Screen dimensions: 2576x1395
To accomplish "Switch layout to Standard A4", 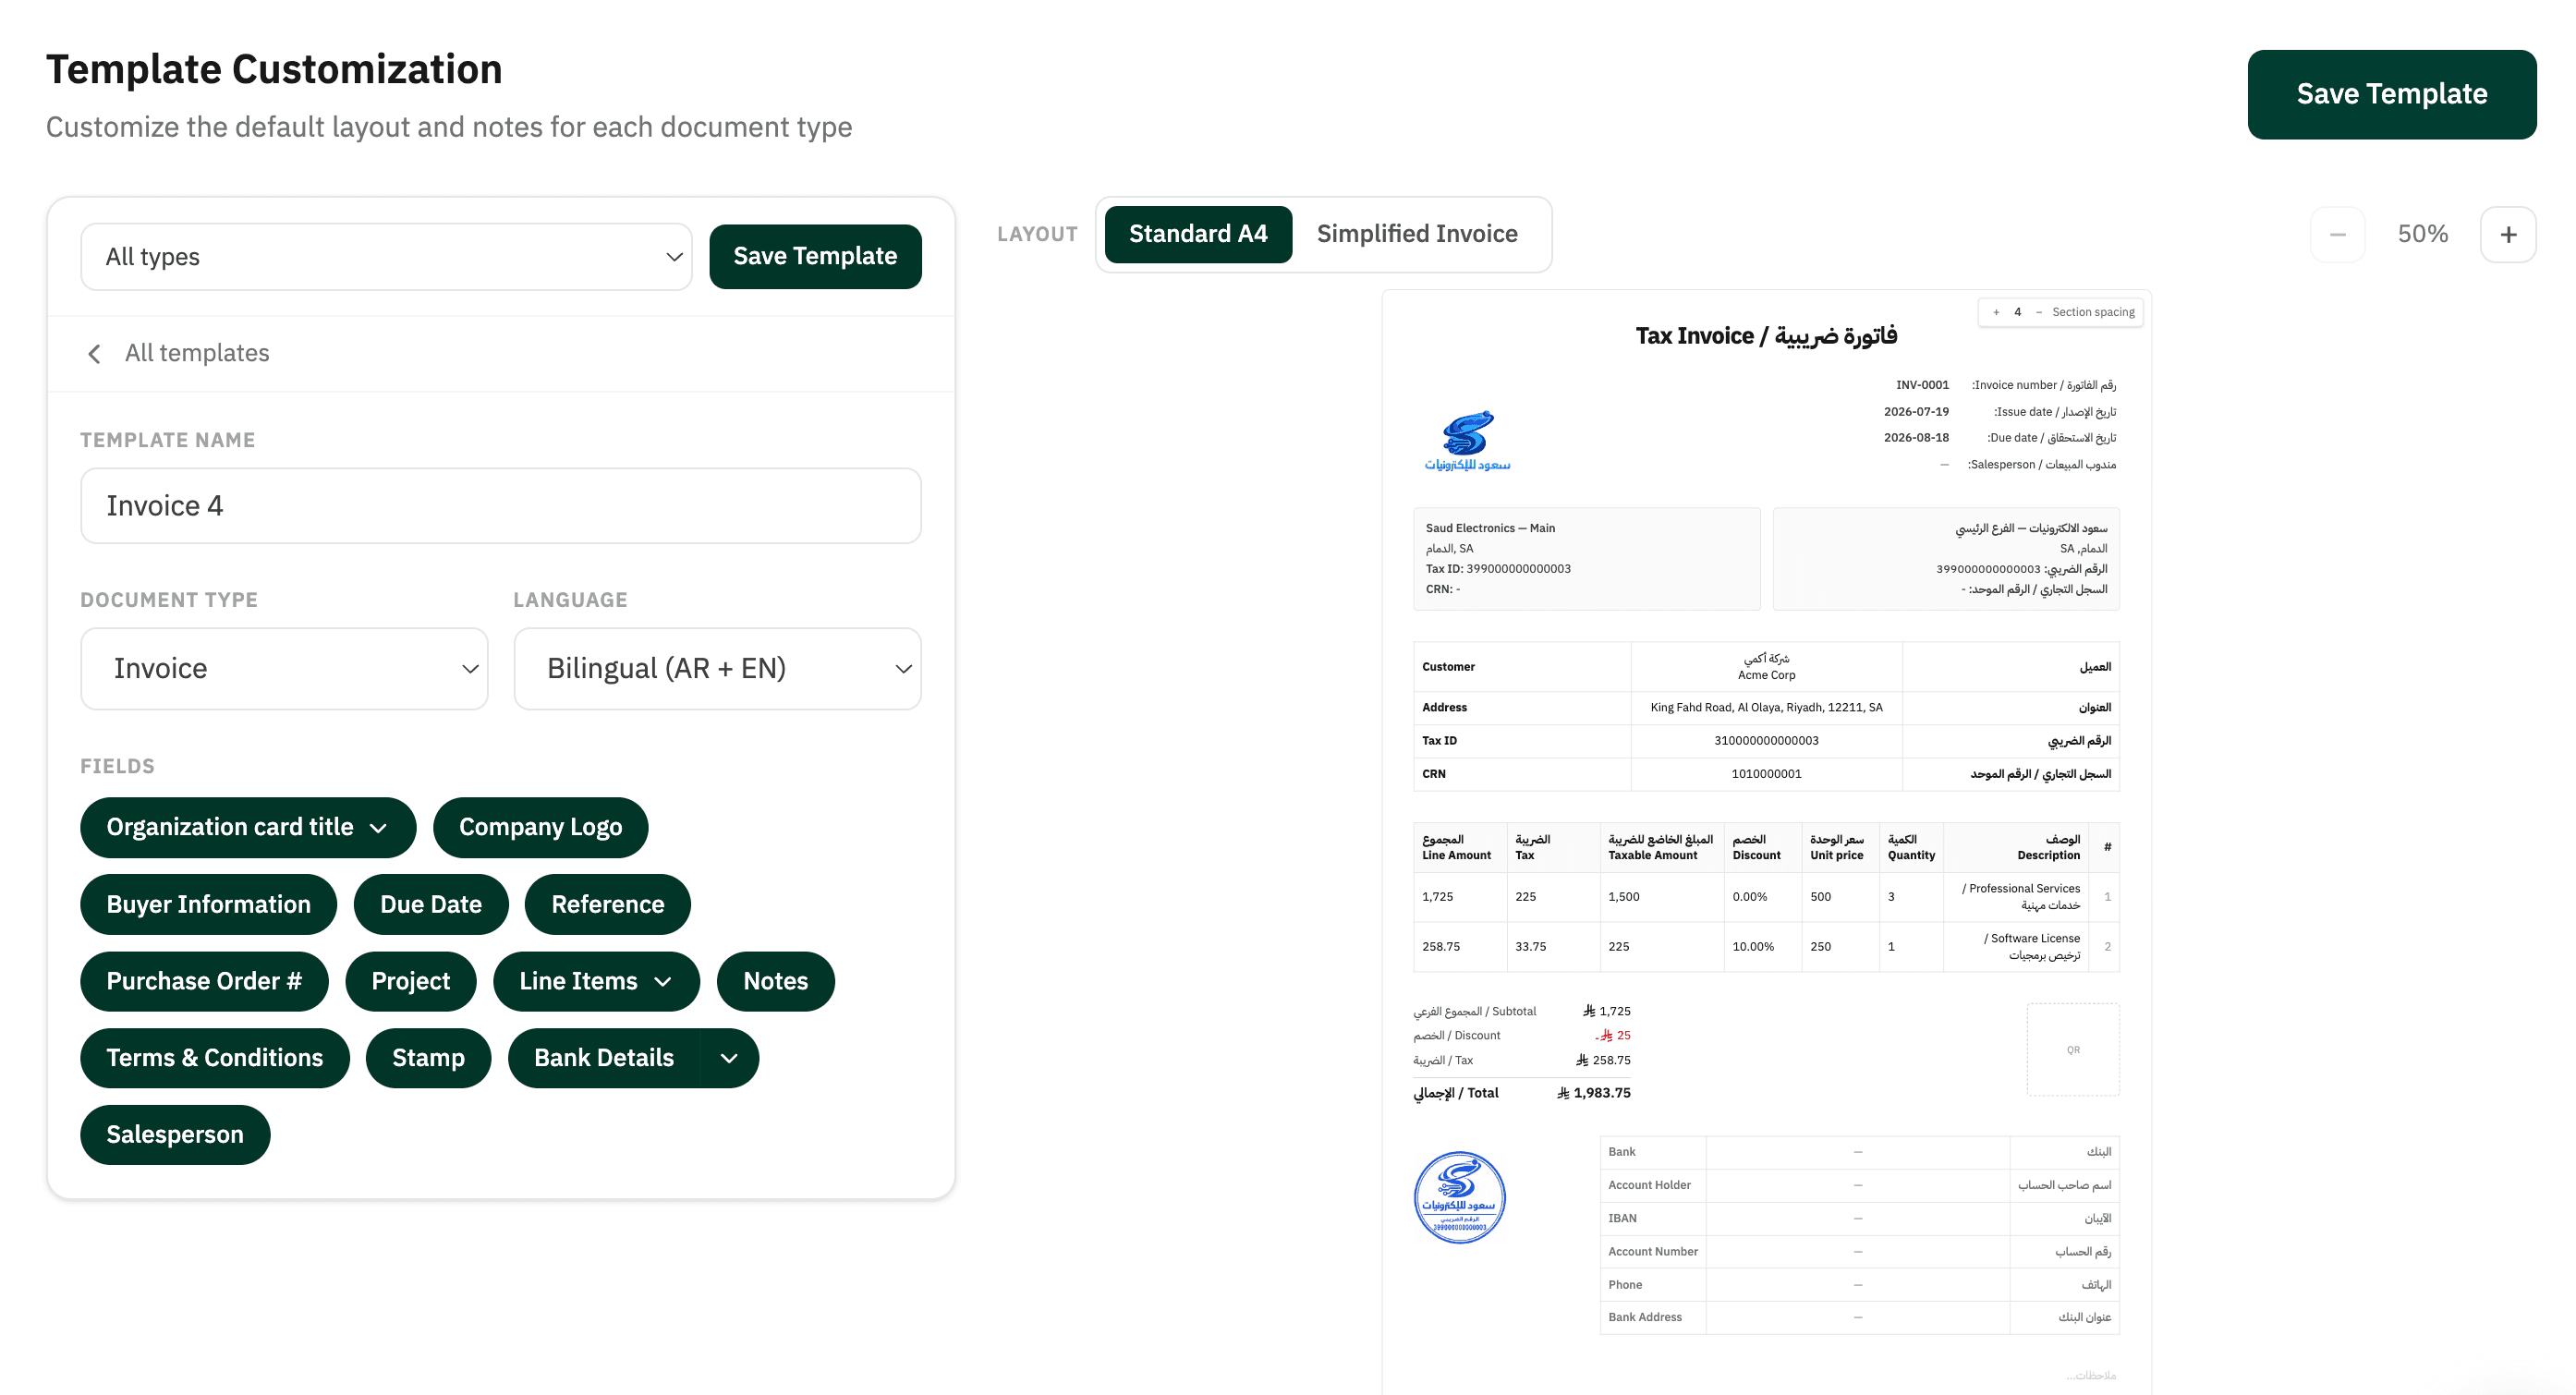I will (x=1198, y=234).
